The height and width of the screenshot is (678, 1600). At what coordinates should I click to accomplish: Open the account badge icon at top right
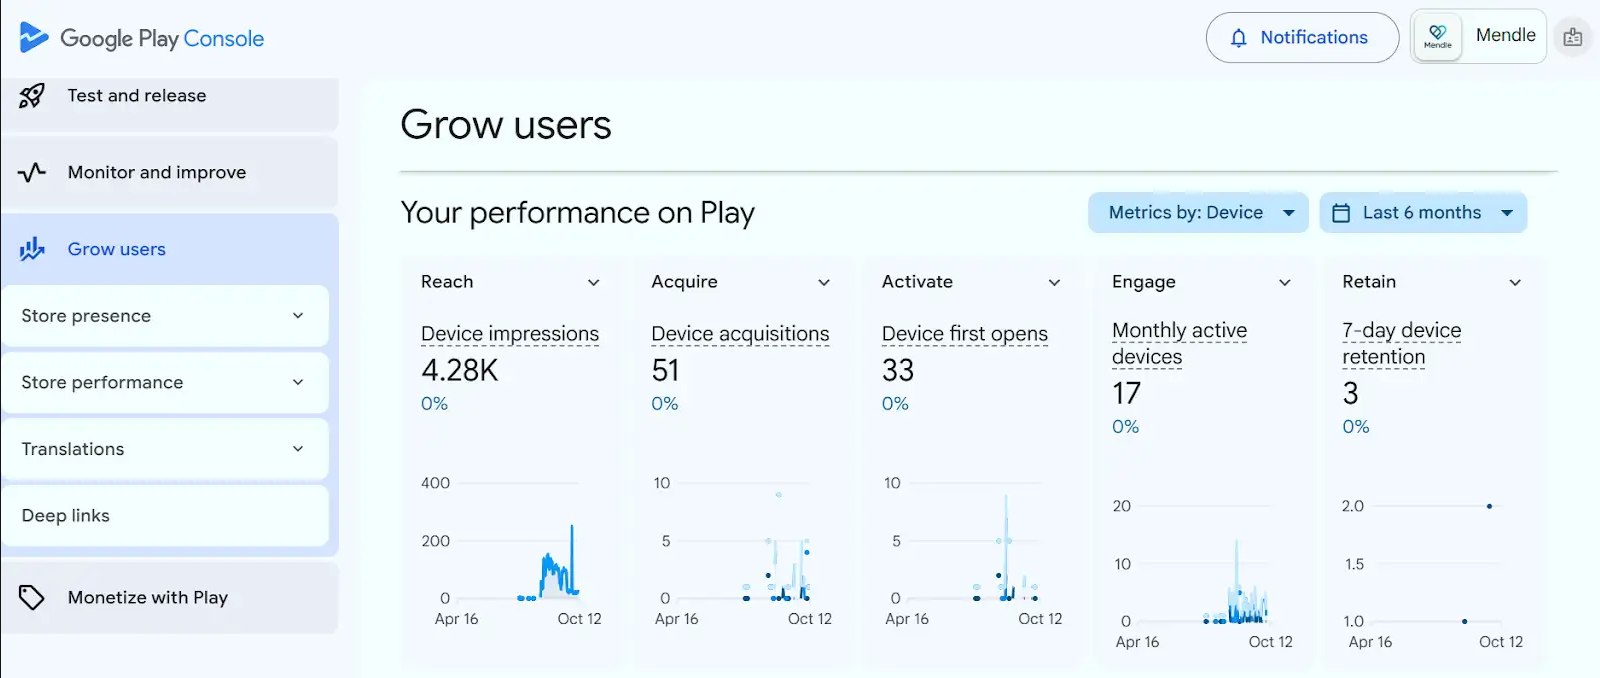point(1573,37)
